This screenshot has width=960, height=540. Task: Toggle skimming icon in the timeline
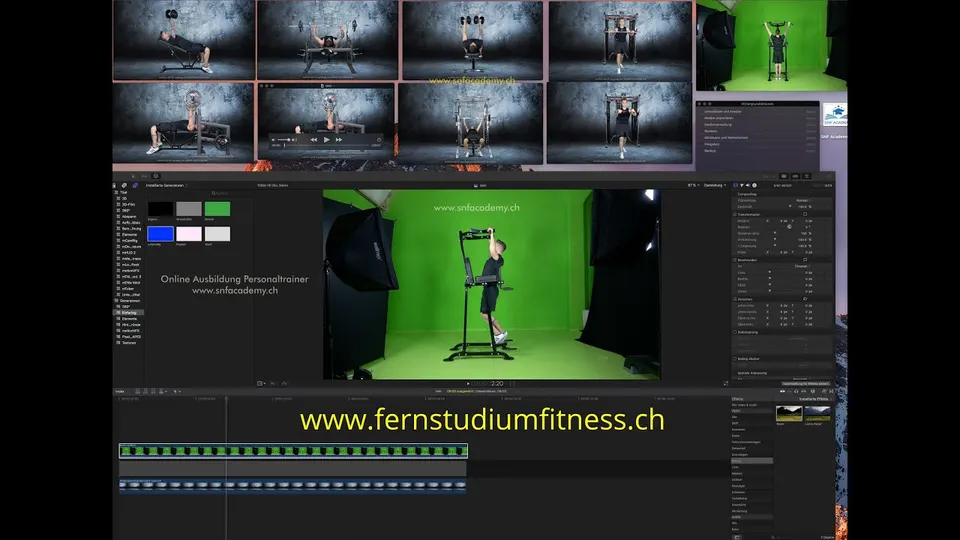782,391
